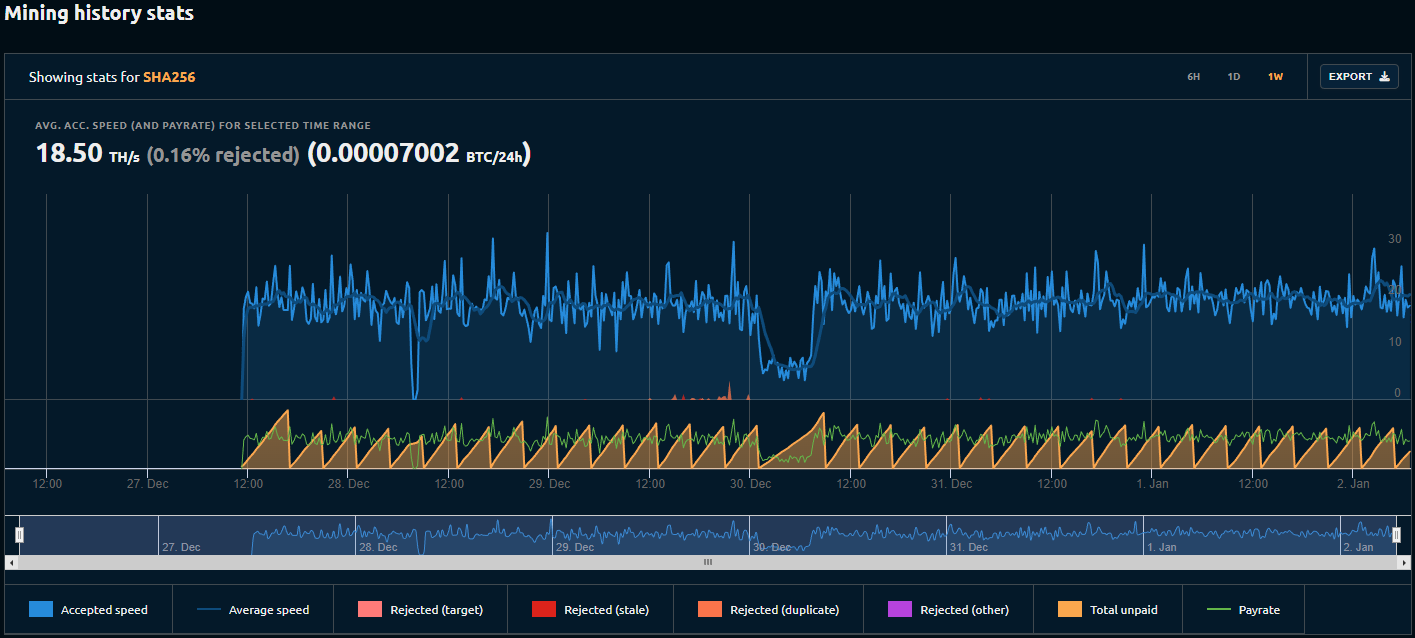Click the SHA256 algorithm link
Screen dimensions: 1415x638
[x=169, y=77]
